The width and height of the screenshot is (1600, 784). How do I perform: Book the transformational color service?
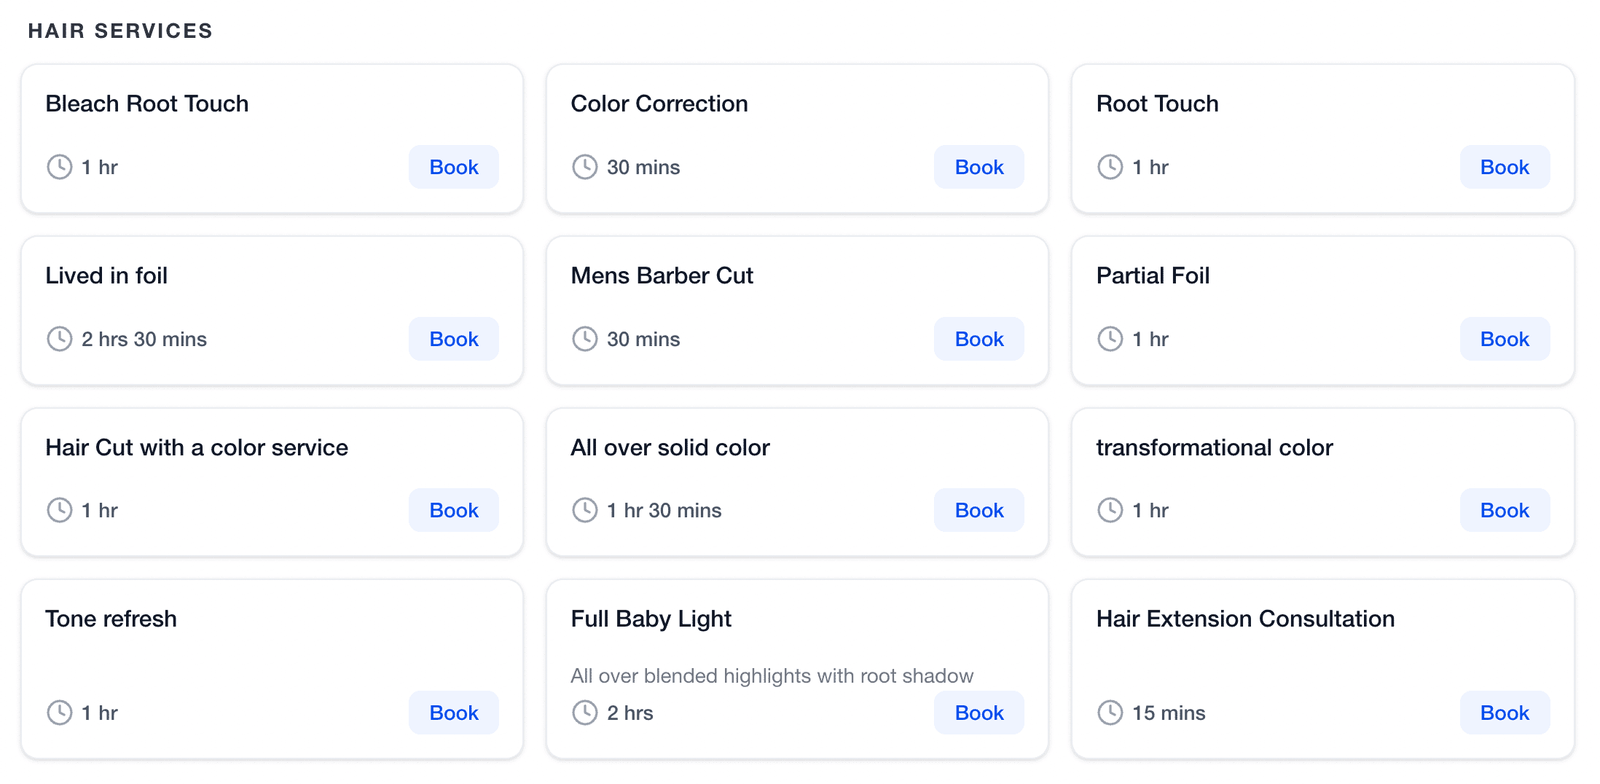(x=1505, y=510)
